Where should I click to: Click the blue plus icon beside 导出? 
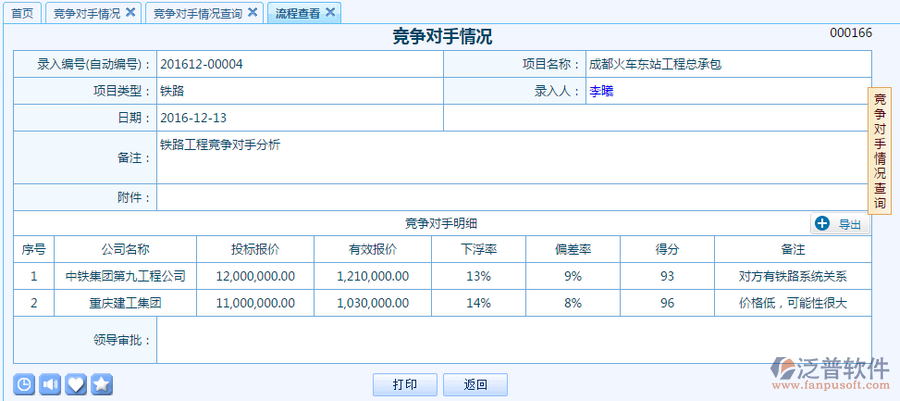pos(822,224)
